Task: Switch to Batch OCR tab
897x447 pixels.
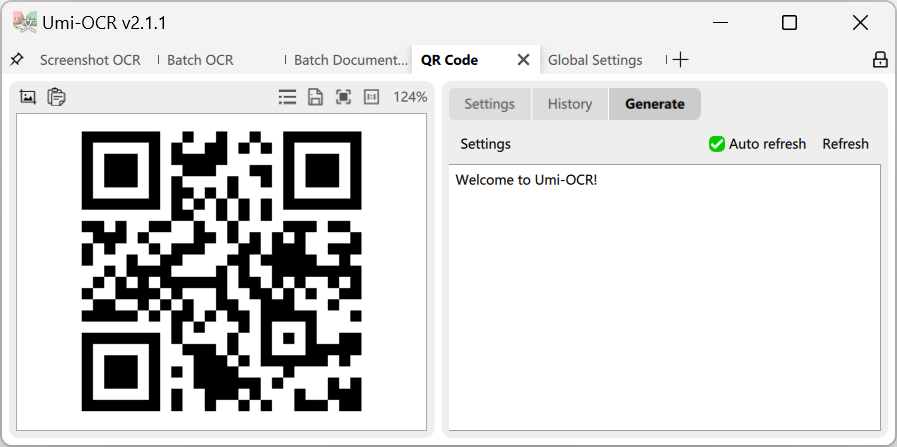Action: click(200, 60)
